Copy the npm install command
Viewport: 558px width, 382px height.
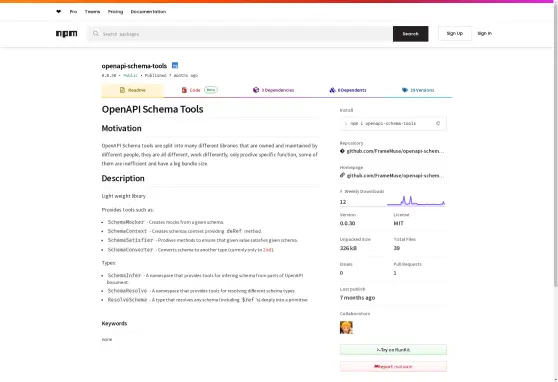point(438,124)
